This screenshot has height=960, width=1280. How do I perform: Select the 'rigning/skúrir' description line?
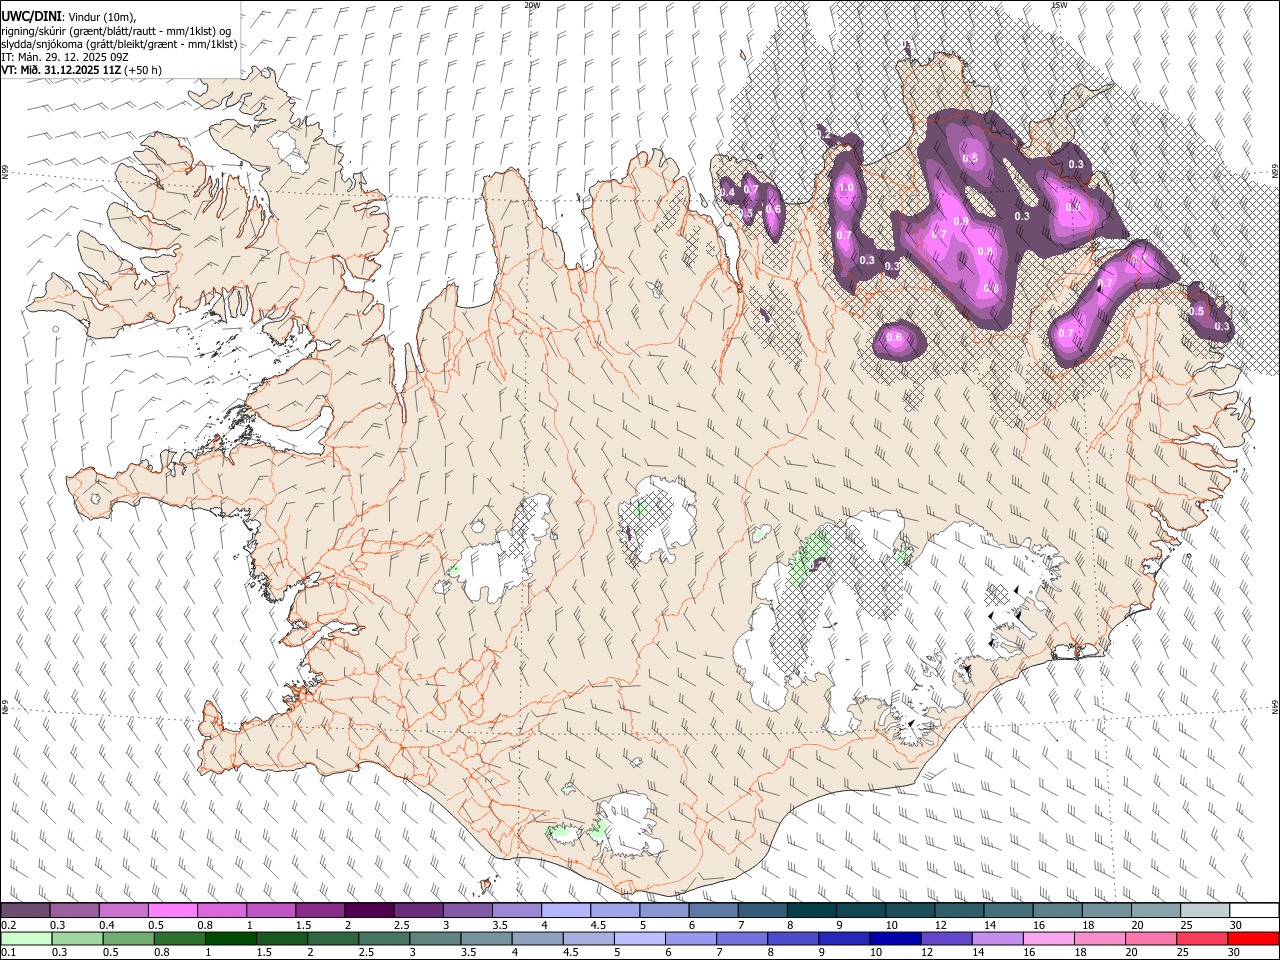115,31
